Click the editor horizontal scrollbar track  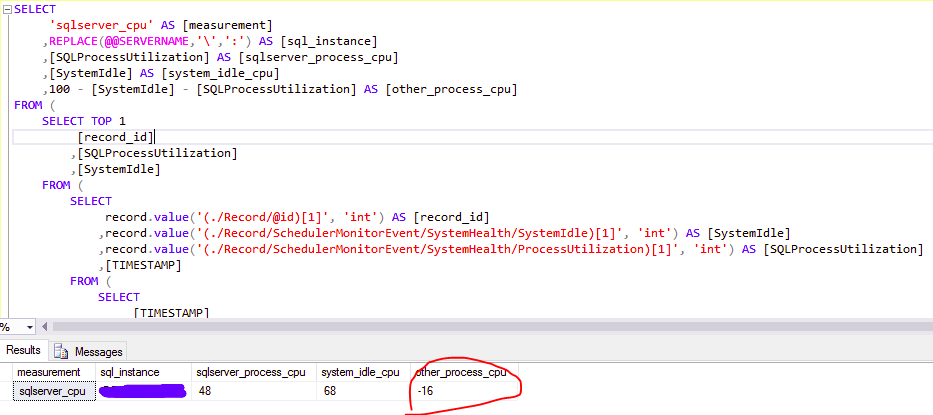[x=491, y=326]
